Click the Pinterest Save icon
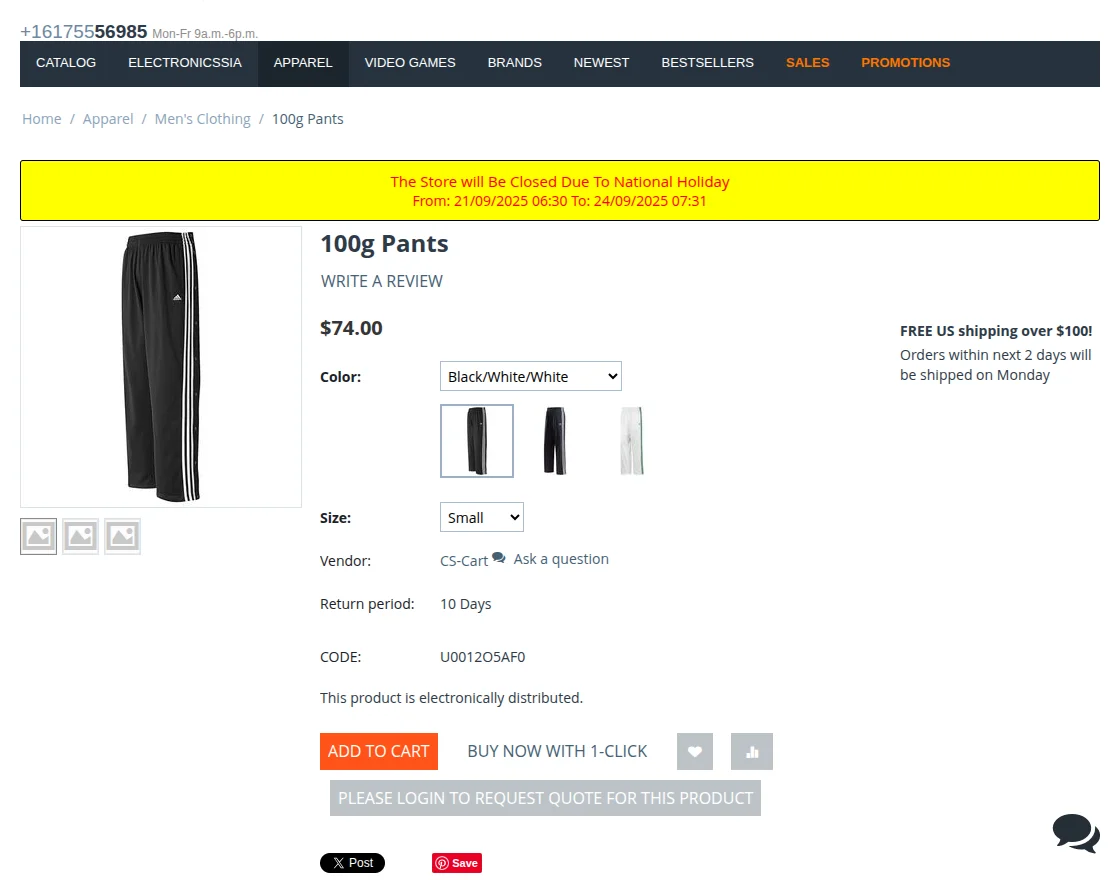This screenshot has width=1120, height=880. [x=456, y=862]
